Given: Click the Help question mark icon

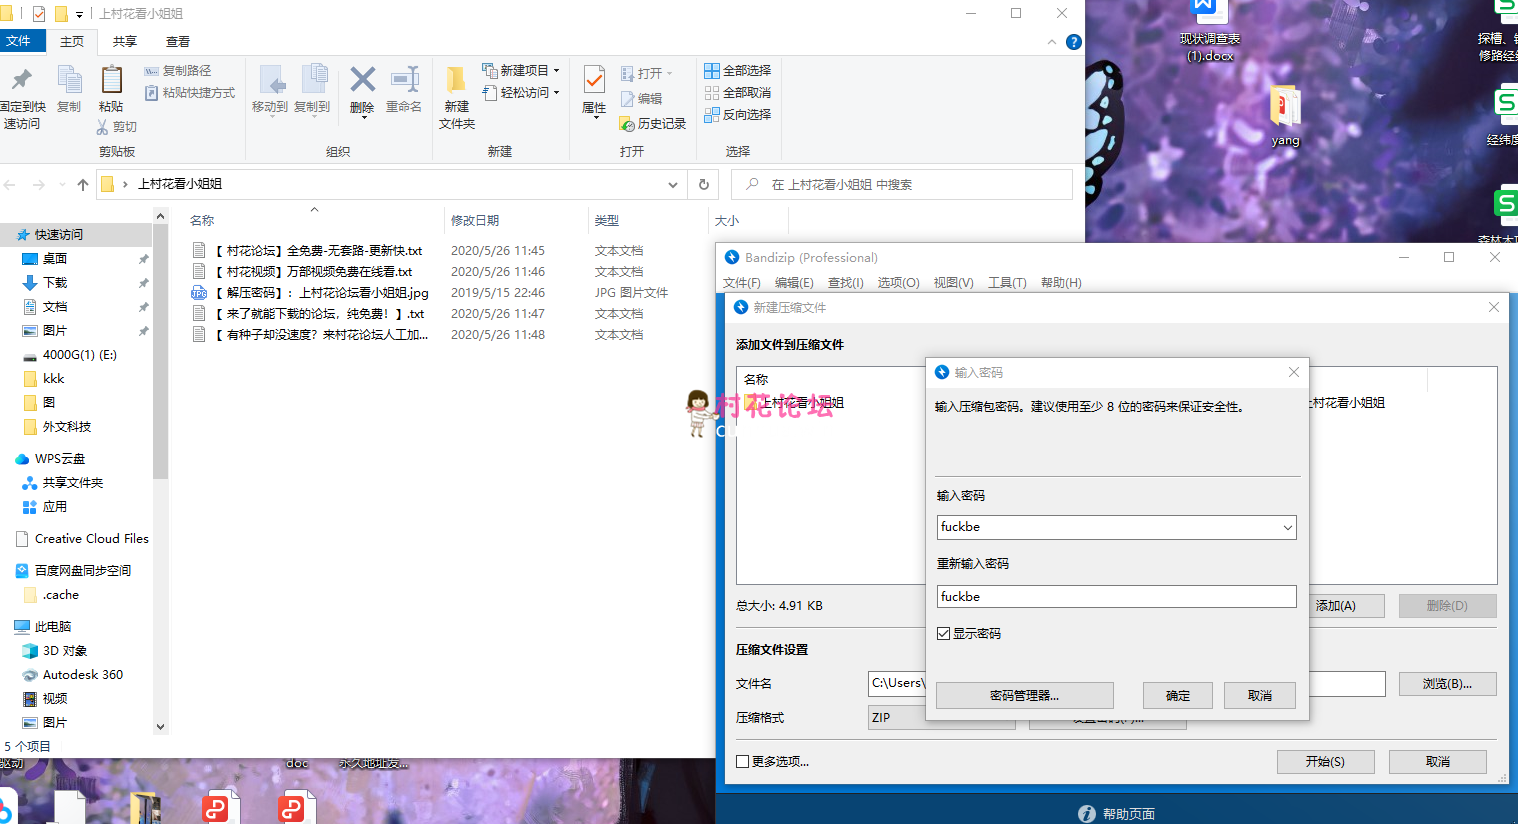Looking at the screenshot, I should click(x=1074, y=42).
